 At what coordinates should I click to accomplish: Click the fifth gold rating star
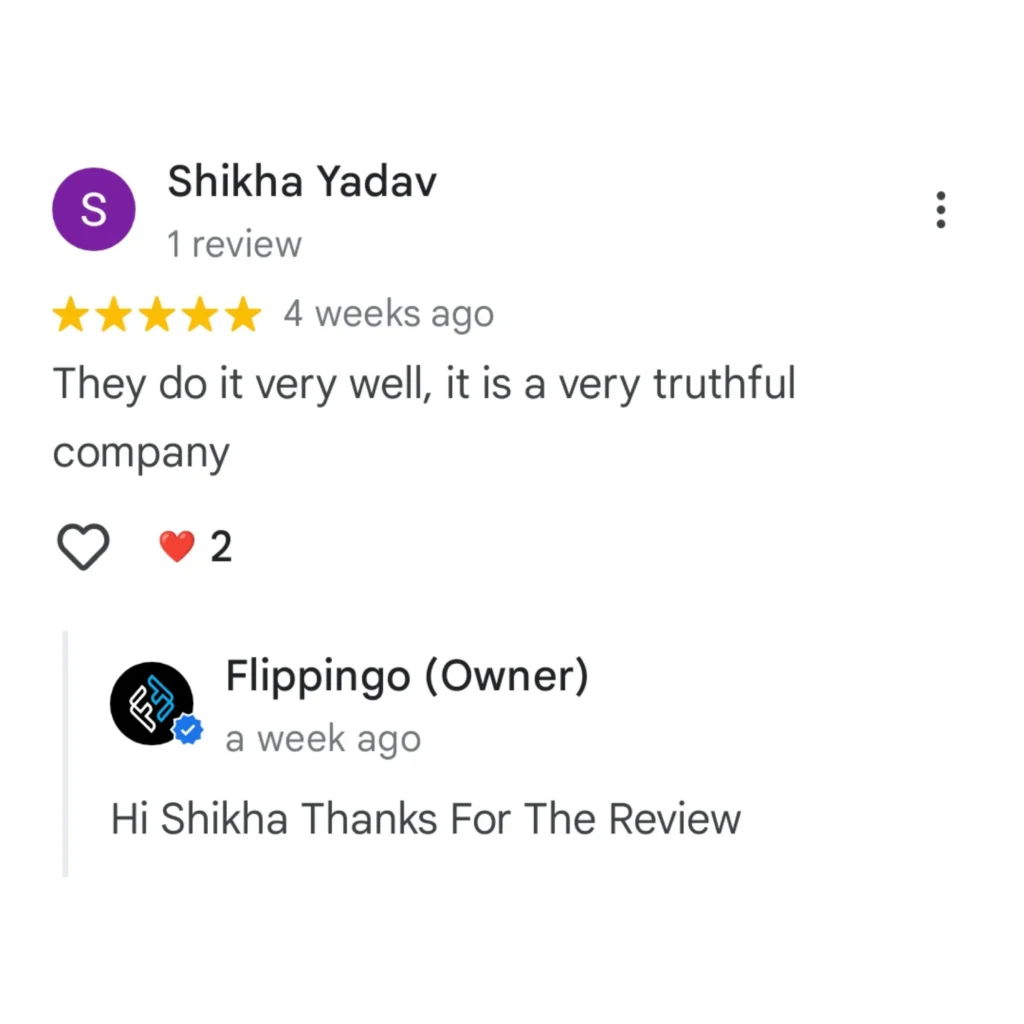coord(243,314)
